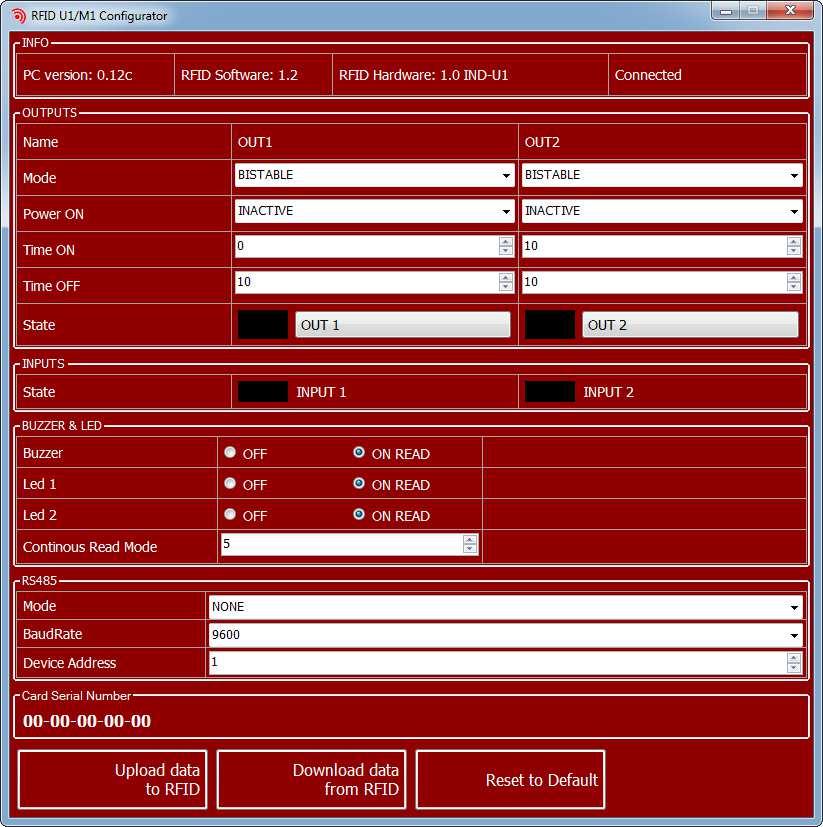
Task: Increase OUT2 Time ON value
Action: 793,242
